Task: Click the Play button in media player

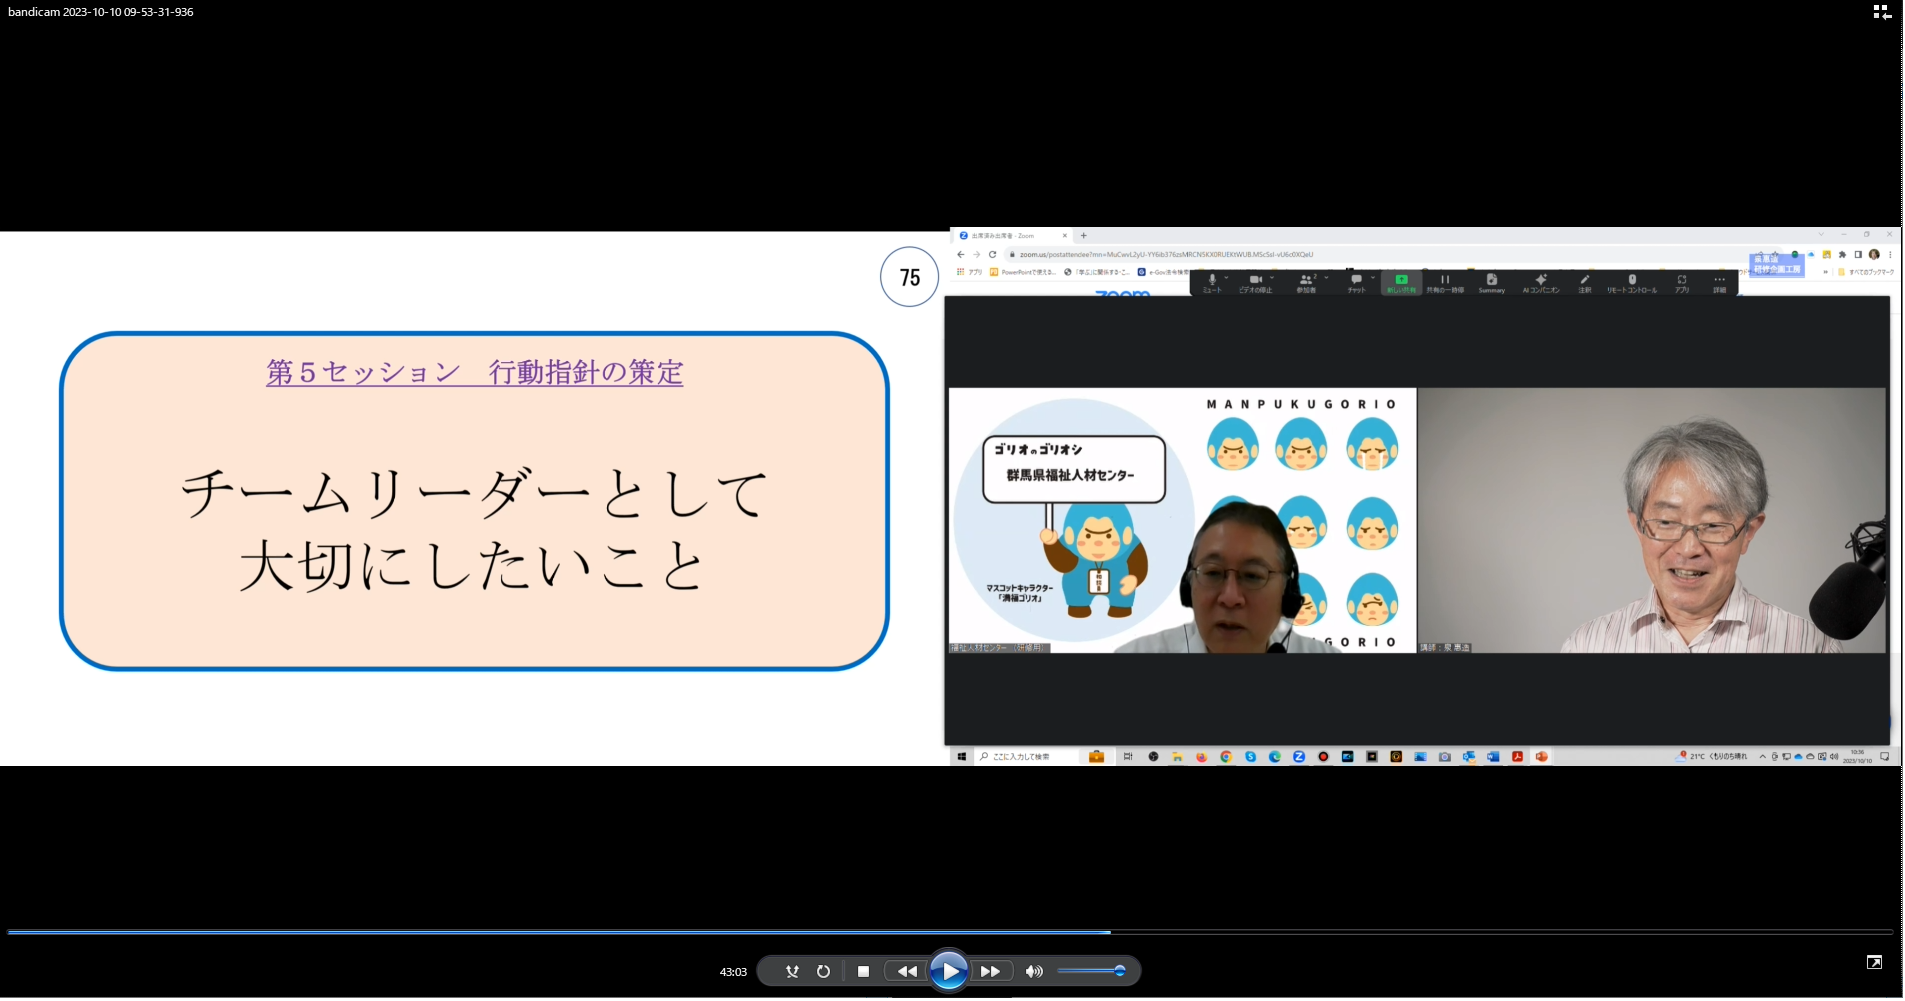Action: coord(948,971)
